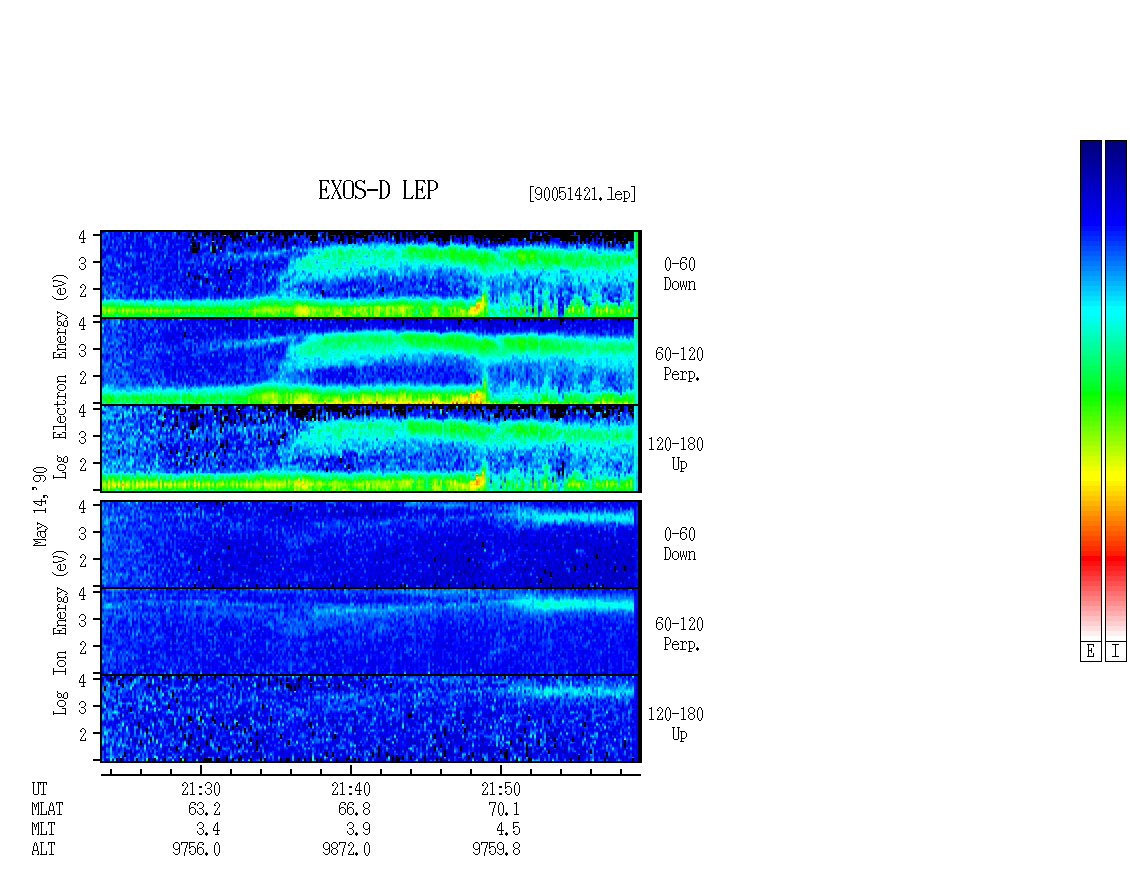Click the UT row label
The image size is (1130, 875).
(39, 789)
